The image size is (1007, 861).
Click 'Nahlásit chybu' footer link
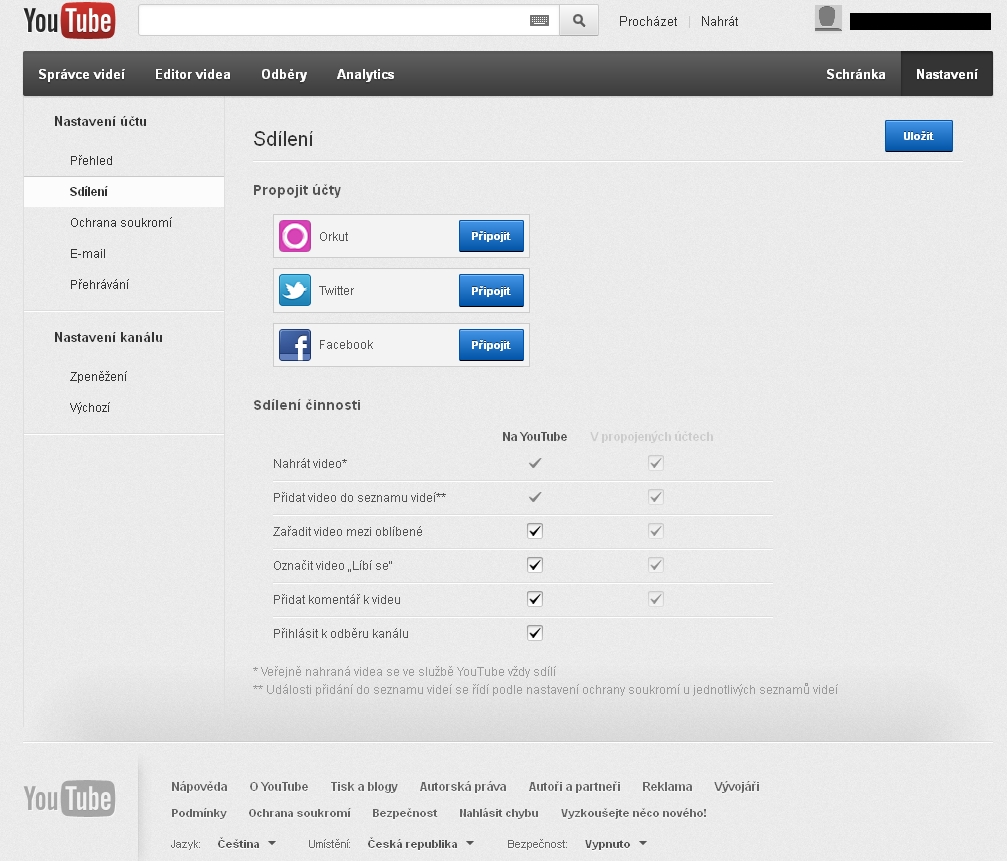[x=498, y=813]
